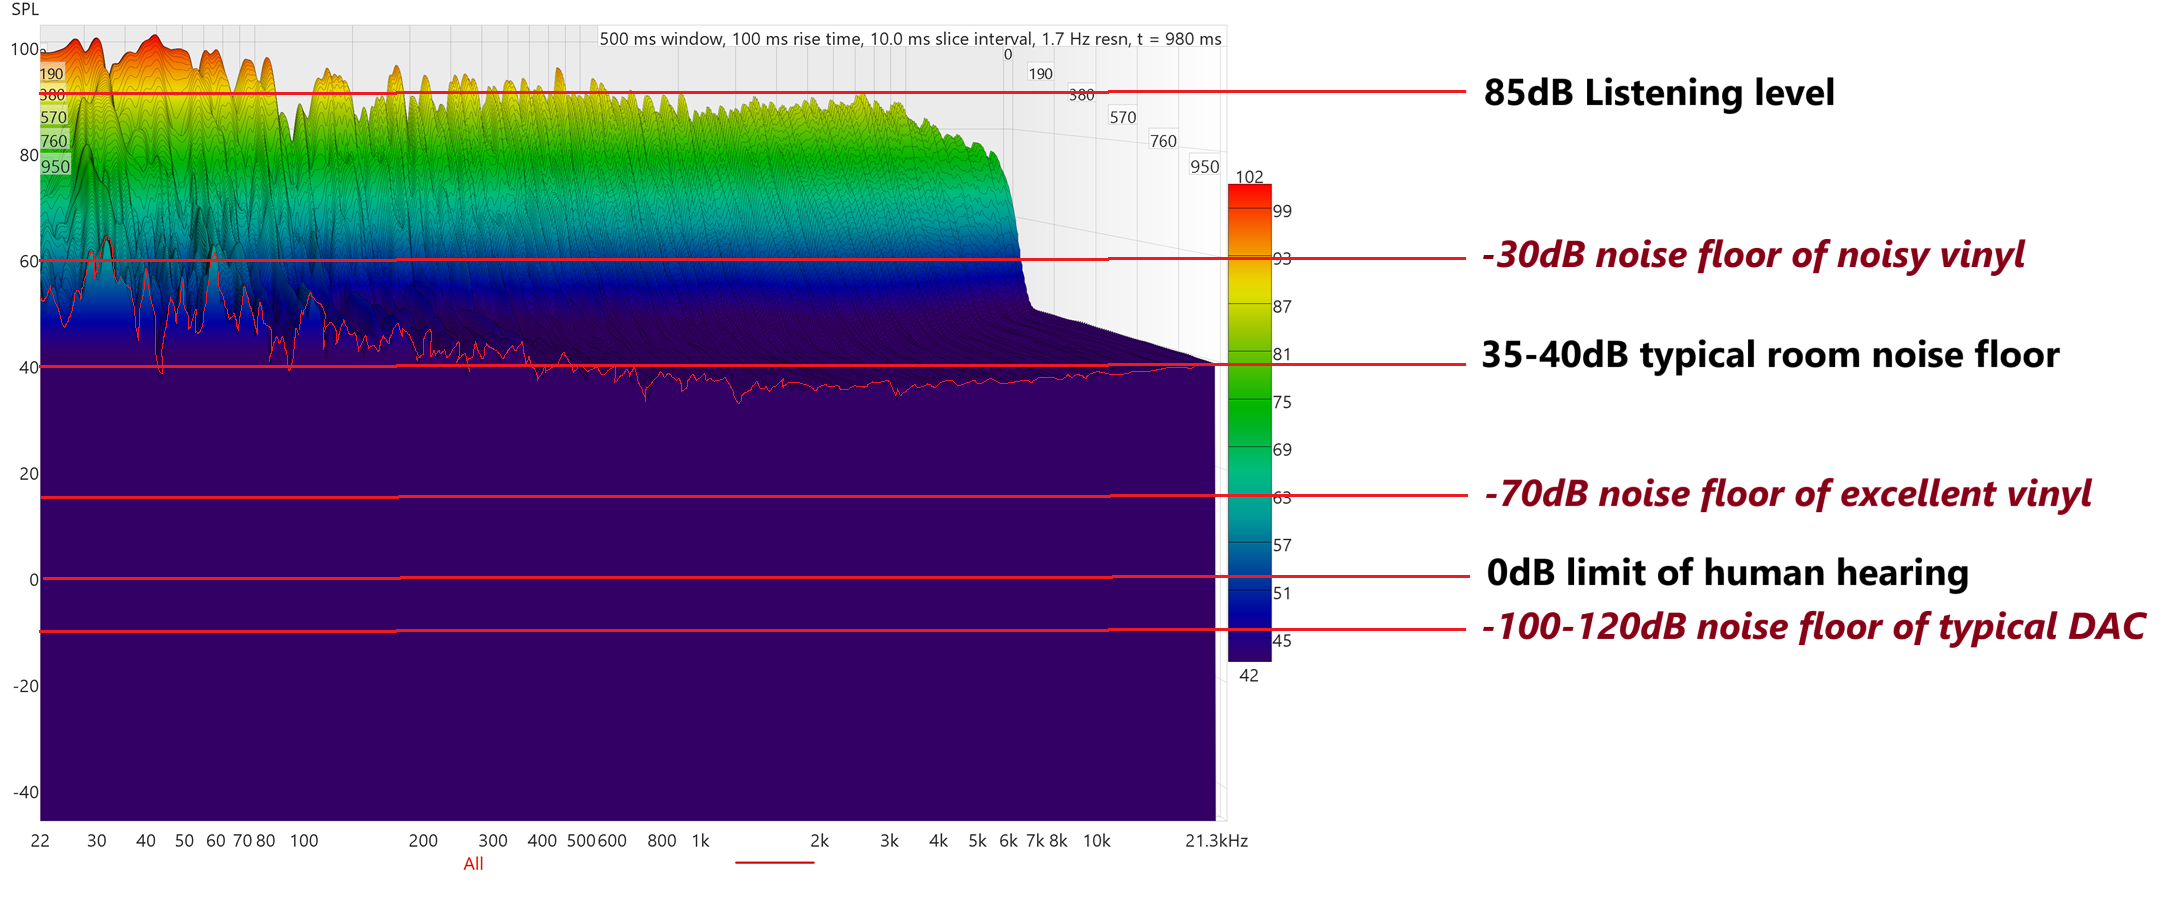Image resolution: width=2177 pixels, height=903 pixels.
Task: Click the 10k frequency axis label
Action: pos(1096,841)
